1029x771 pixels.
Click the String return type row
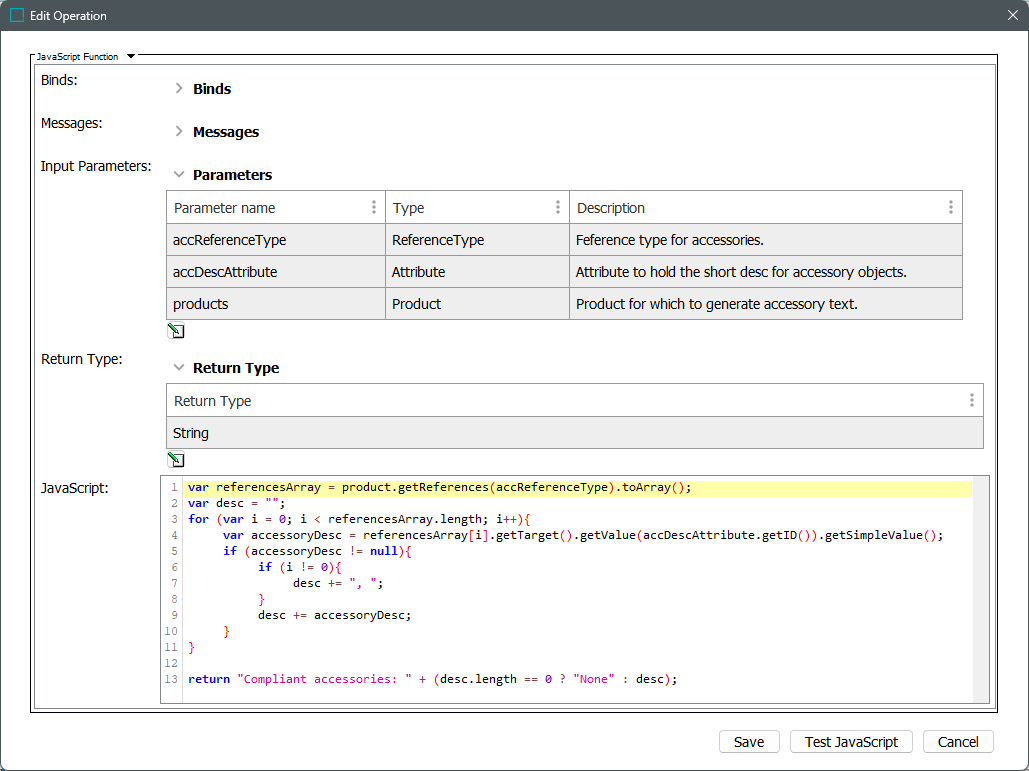click(x=574, y=433)
